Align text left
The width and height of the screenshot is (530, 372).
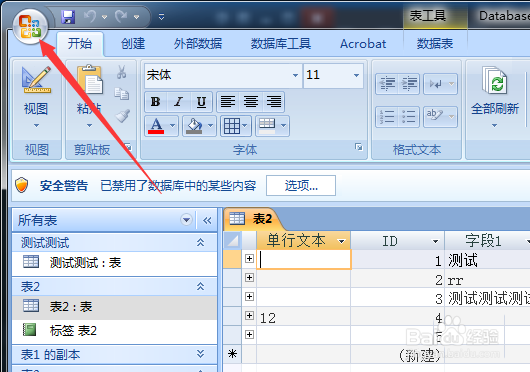click(x=228, y=102)
